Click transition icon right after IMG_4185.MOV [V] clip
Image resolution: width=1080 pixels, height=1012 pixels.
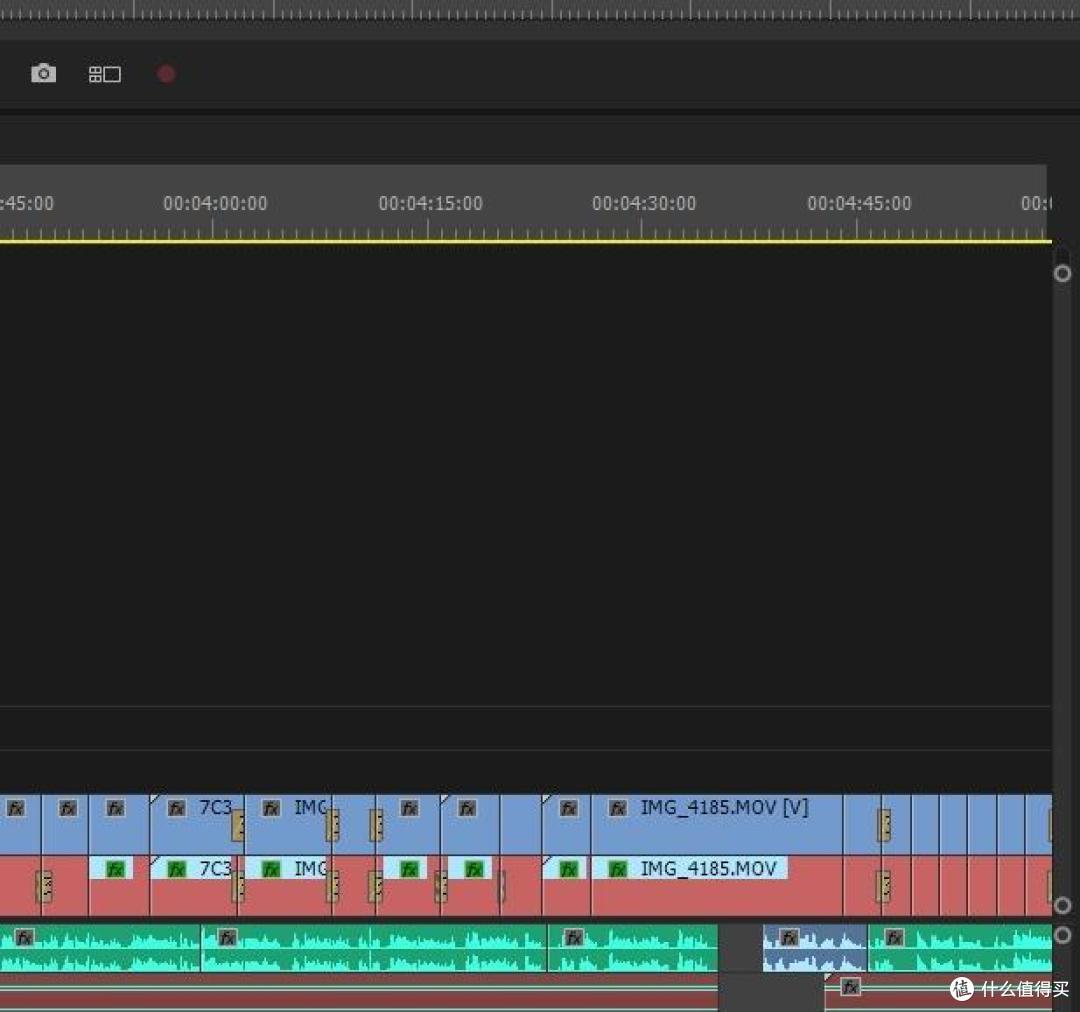coord(884,825)
